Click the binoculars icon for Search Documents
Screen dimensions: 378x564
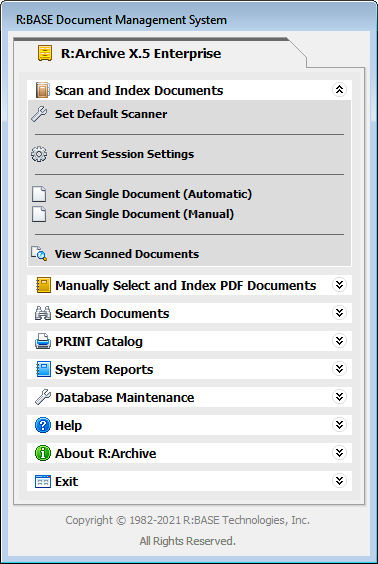pyautogui.click(x=43, y=313)
